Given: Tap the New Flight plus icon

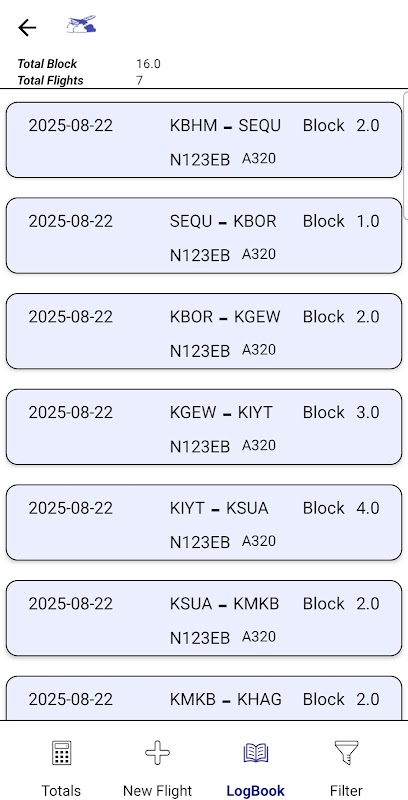Looking at the screenshot, I should click(x=157, y=753).
